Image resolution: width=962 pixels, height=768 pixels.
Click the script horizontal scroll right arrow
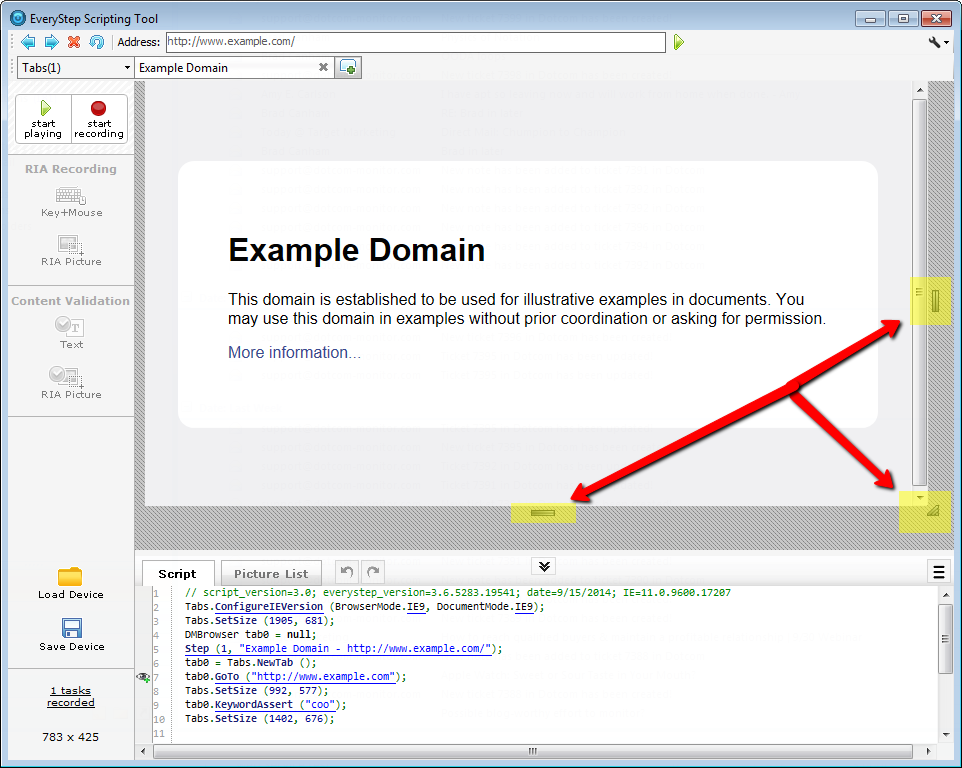928,751
